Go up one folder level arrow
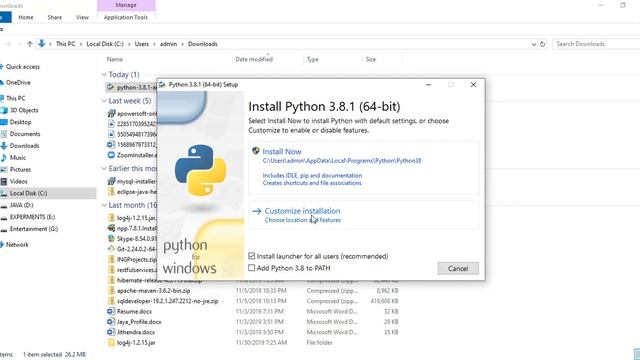This screenshot has height=360, width=640. click(x=29, y=44)
